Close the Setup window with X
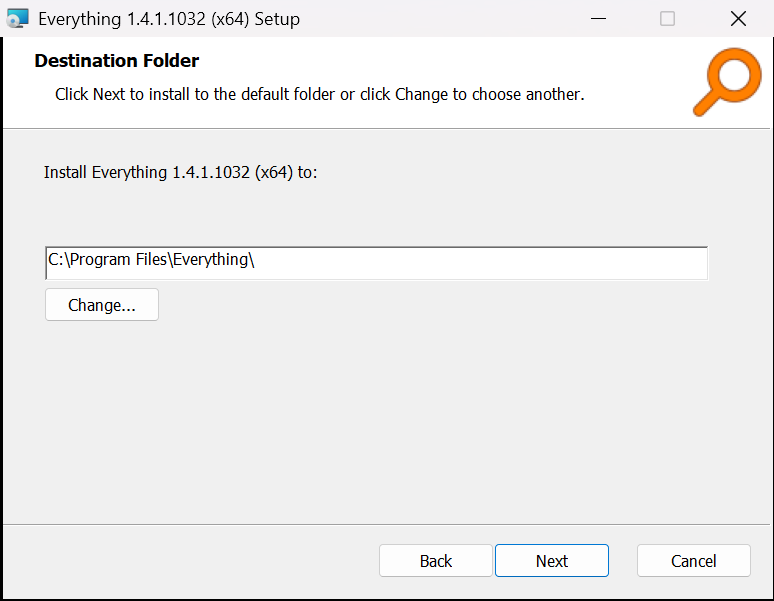Viewport: 774px width, 601px height. [738, 19]
